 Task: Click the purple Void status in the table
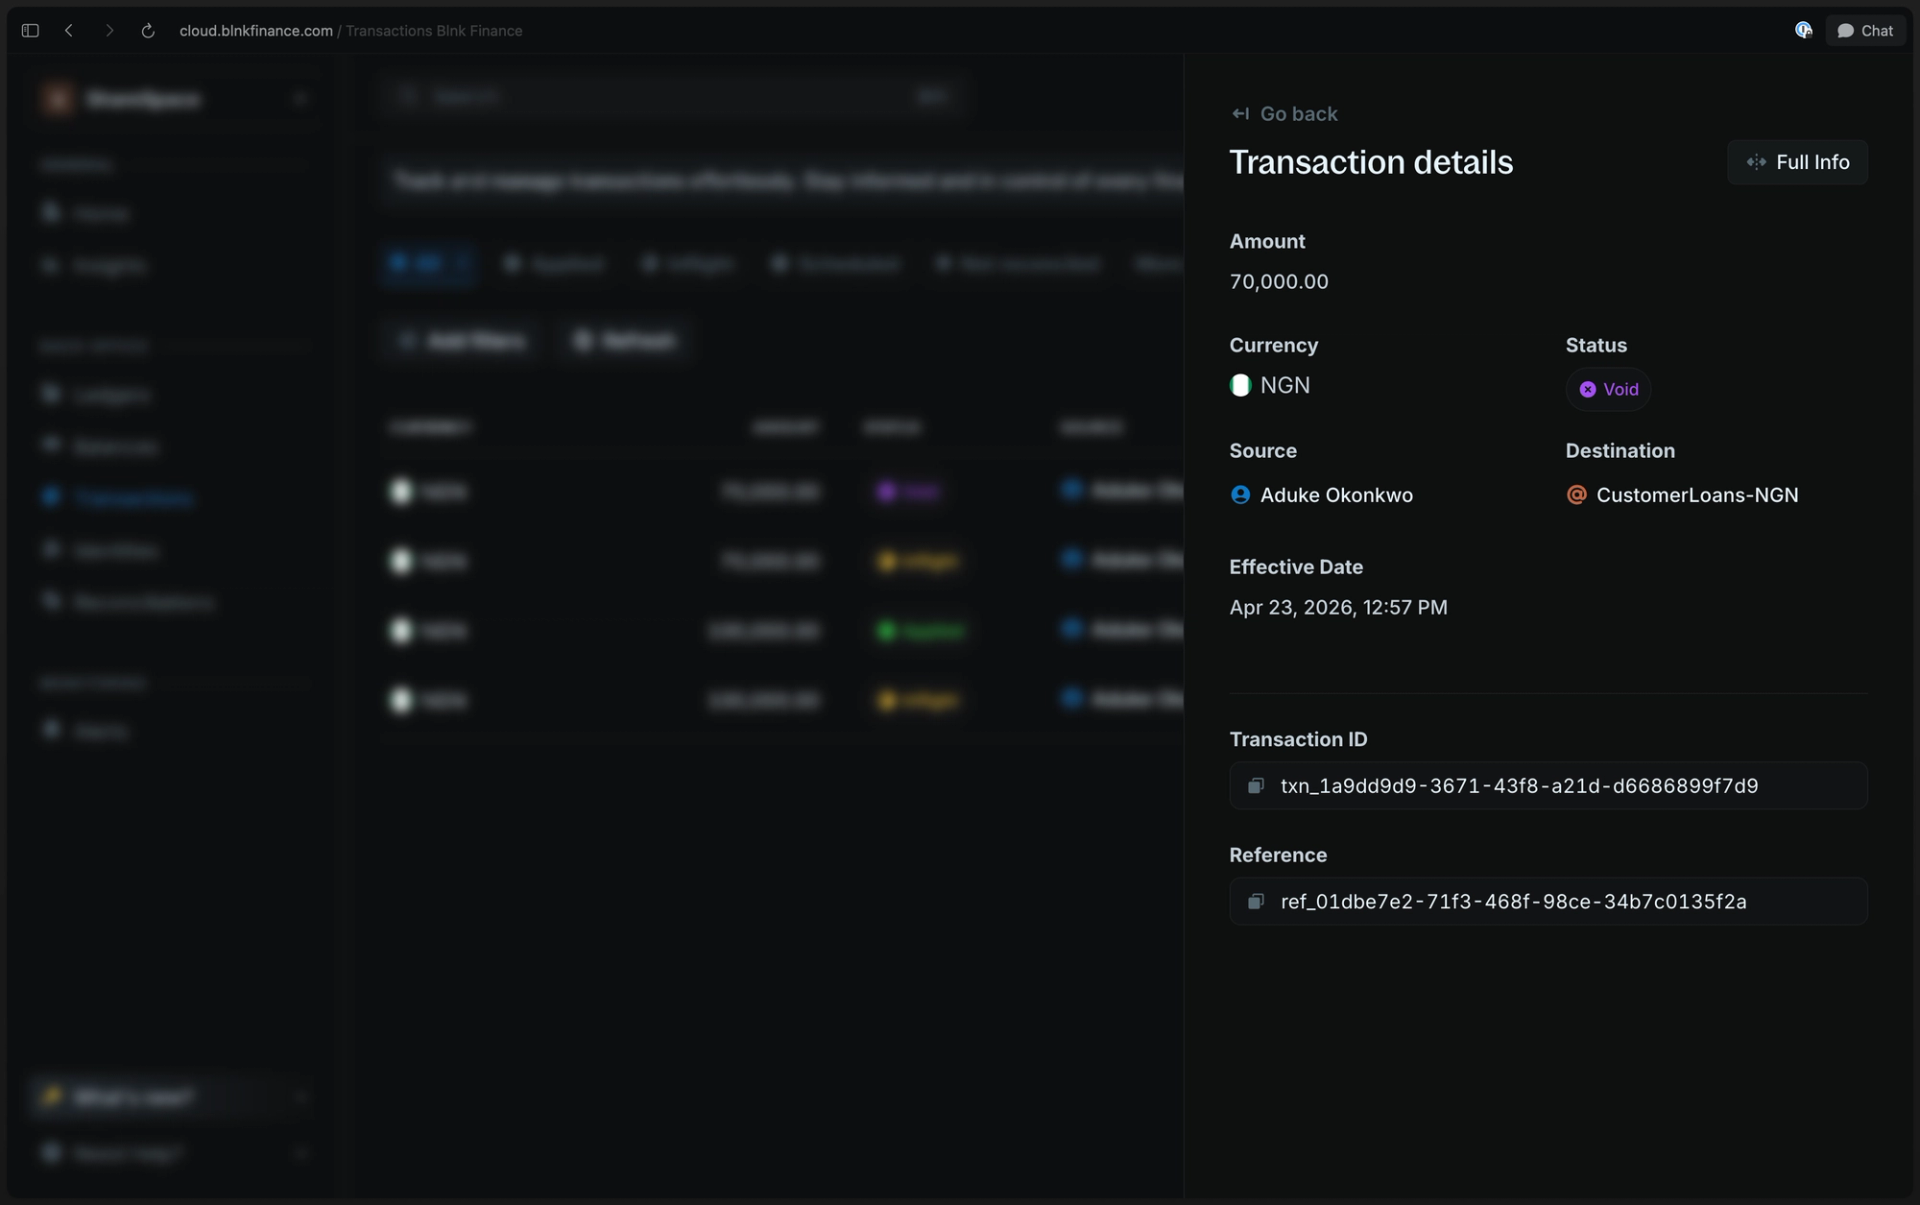[908, 492]
